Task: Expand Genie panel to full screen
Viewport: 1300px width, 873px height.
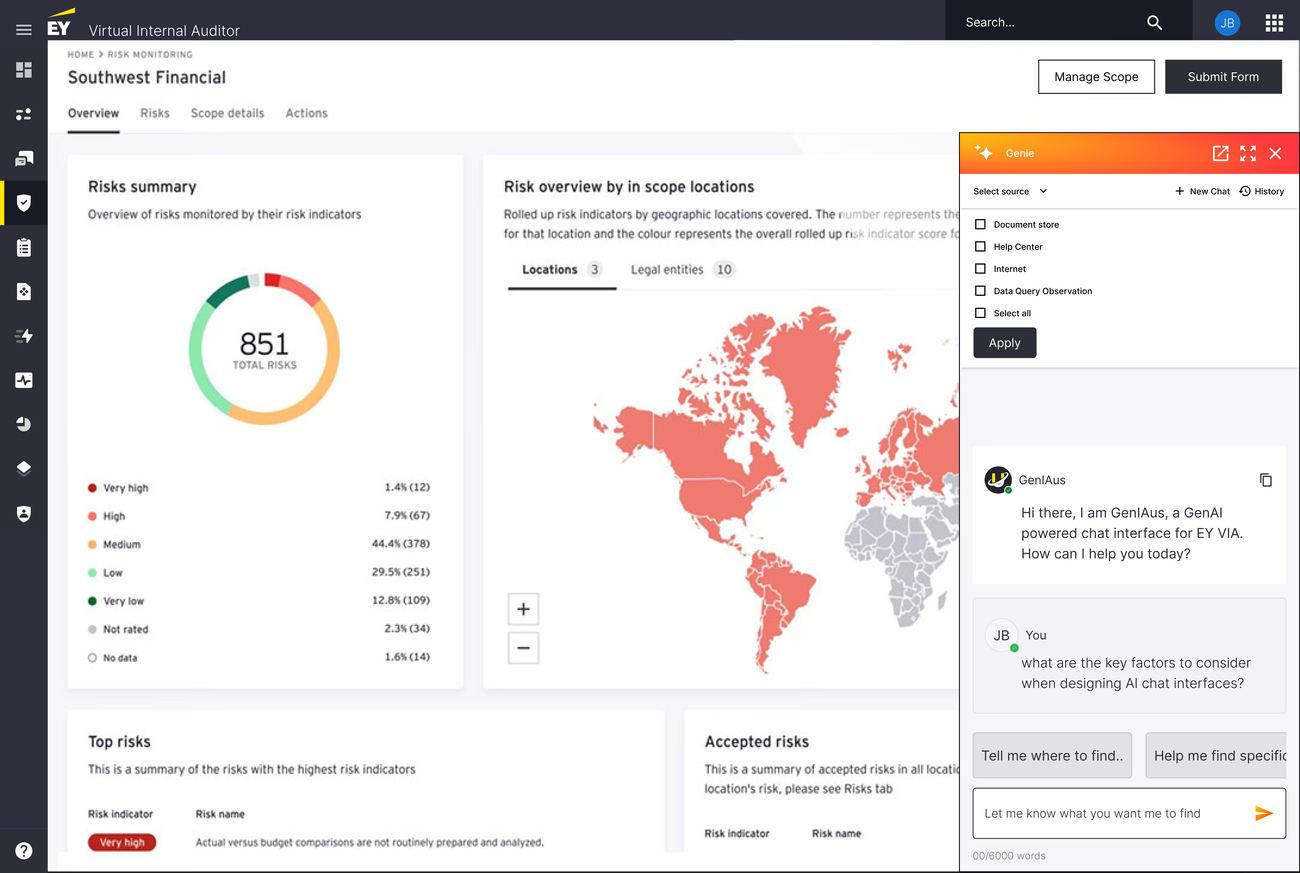Action: pos(1248,153)
